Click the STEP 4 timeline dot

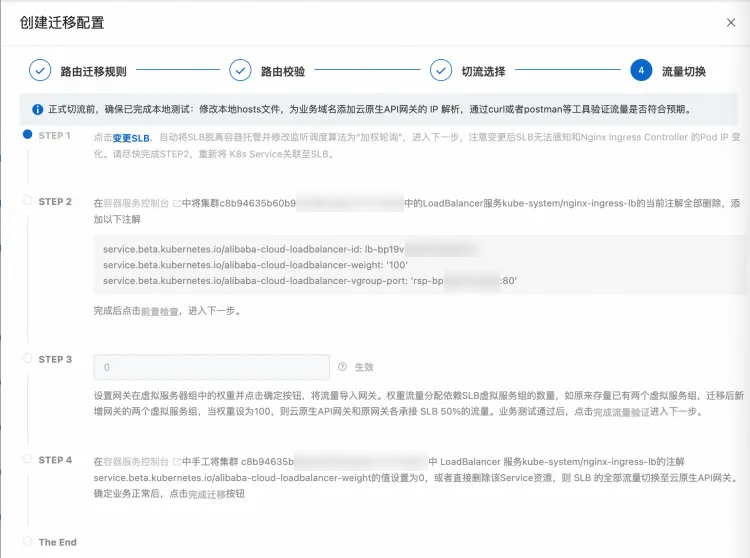click(28, 459)
